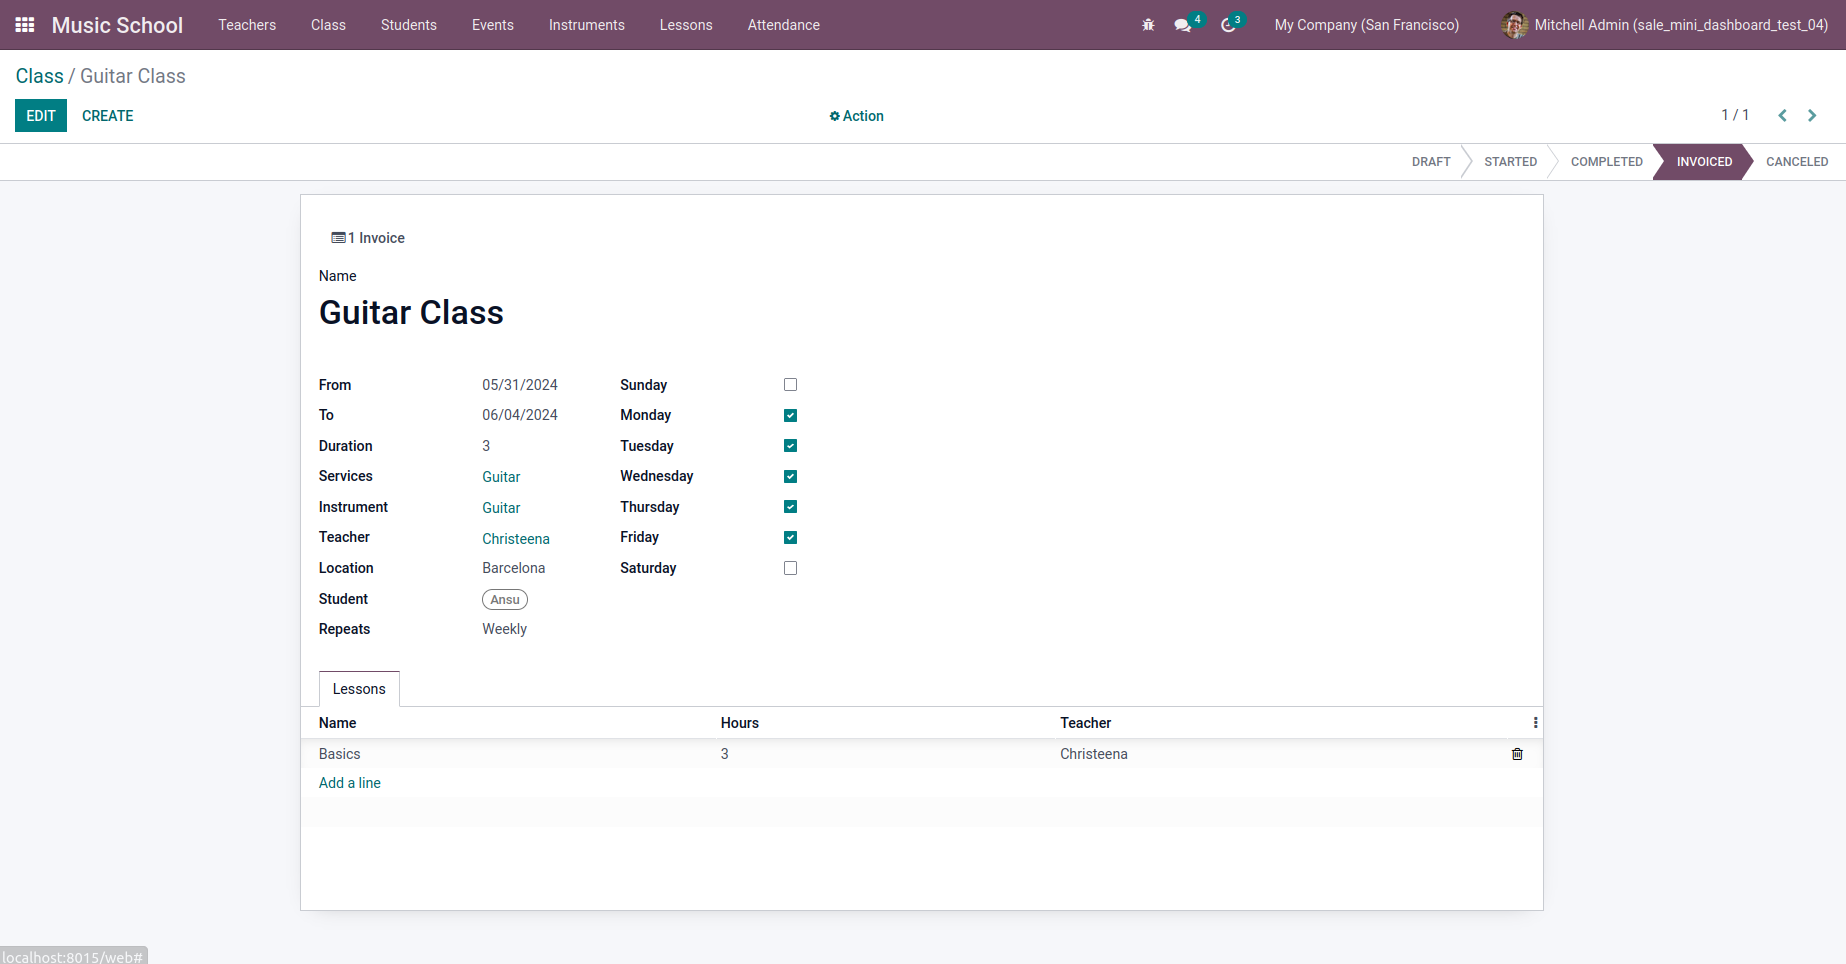Toggle the Sunday checkbox
The image size is (1846, 964).
click(790, 385)
